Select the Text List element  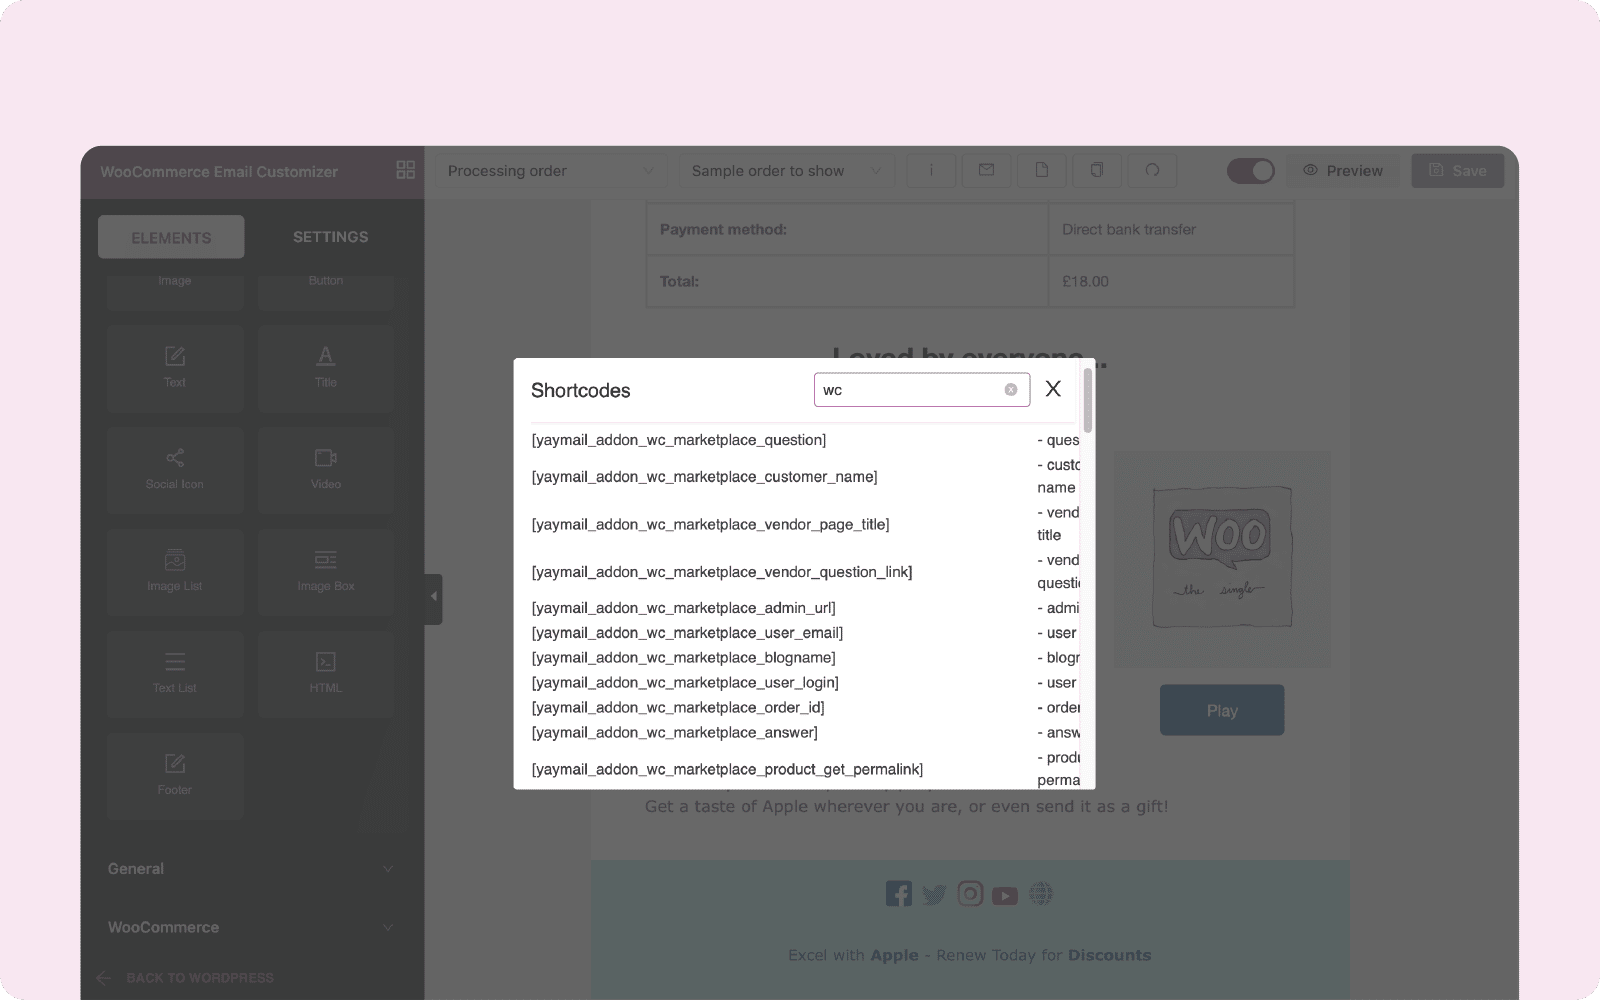tap(175, 674)
